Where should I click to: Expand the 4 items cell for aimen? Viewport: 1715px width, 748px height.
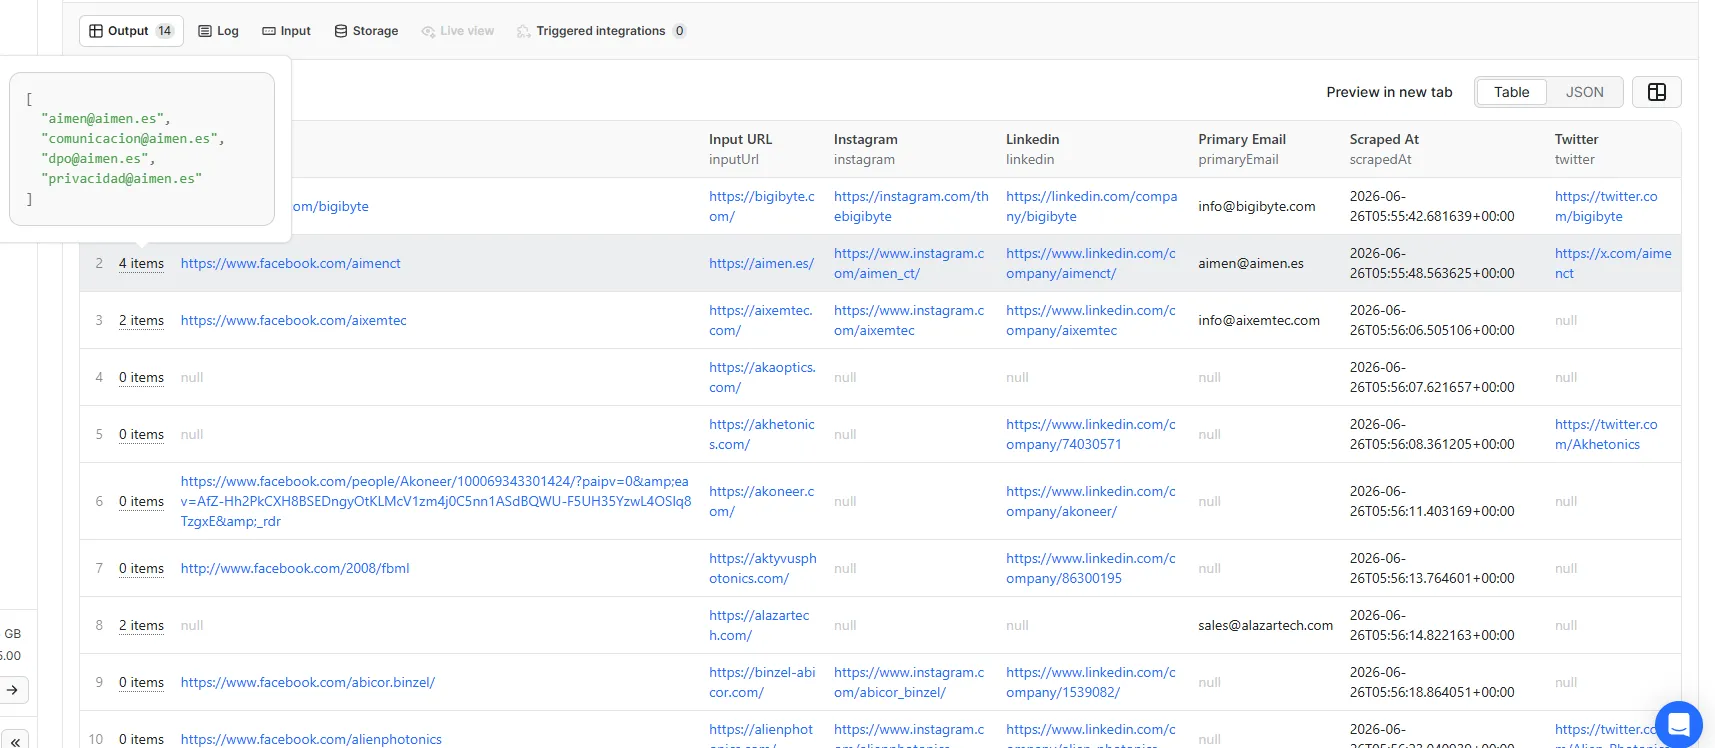141,263
